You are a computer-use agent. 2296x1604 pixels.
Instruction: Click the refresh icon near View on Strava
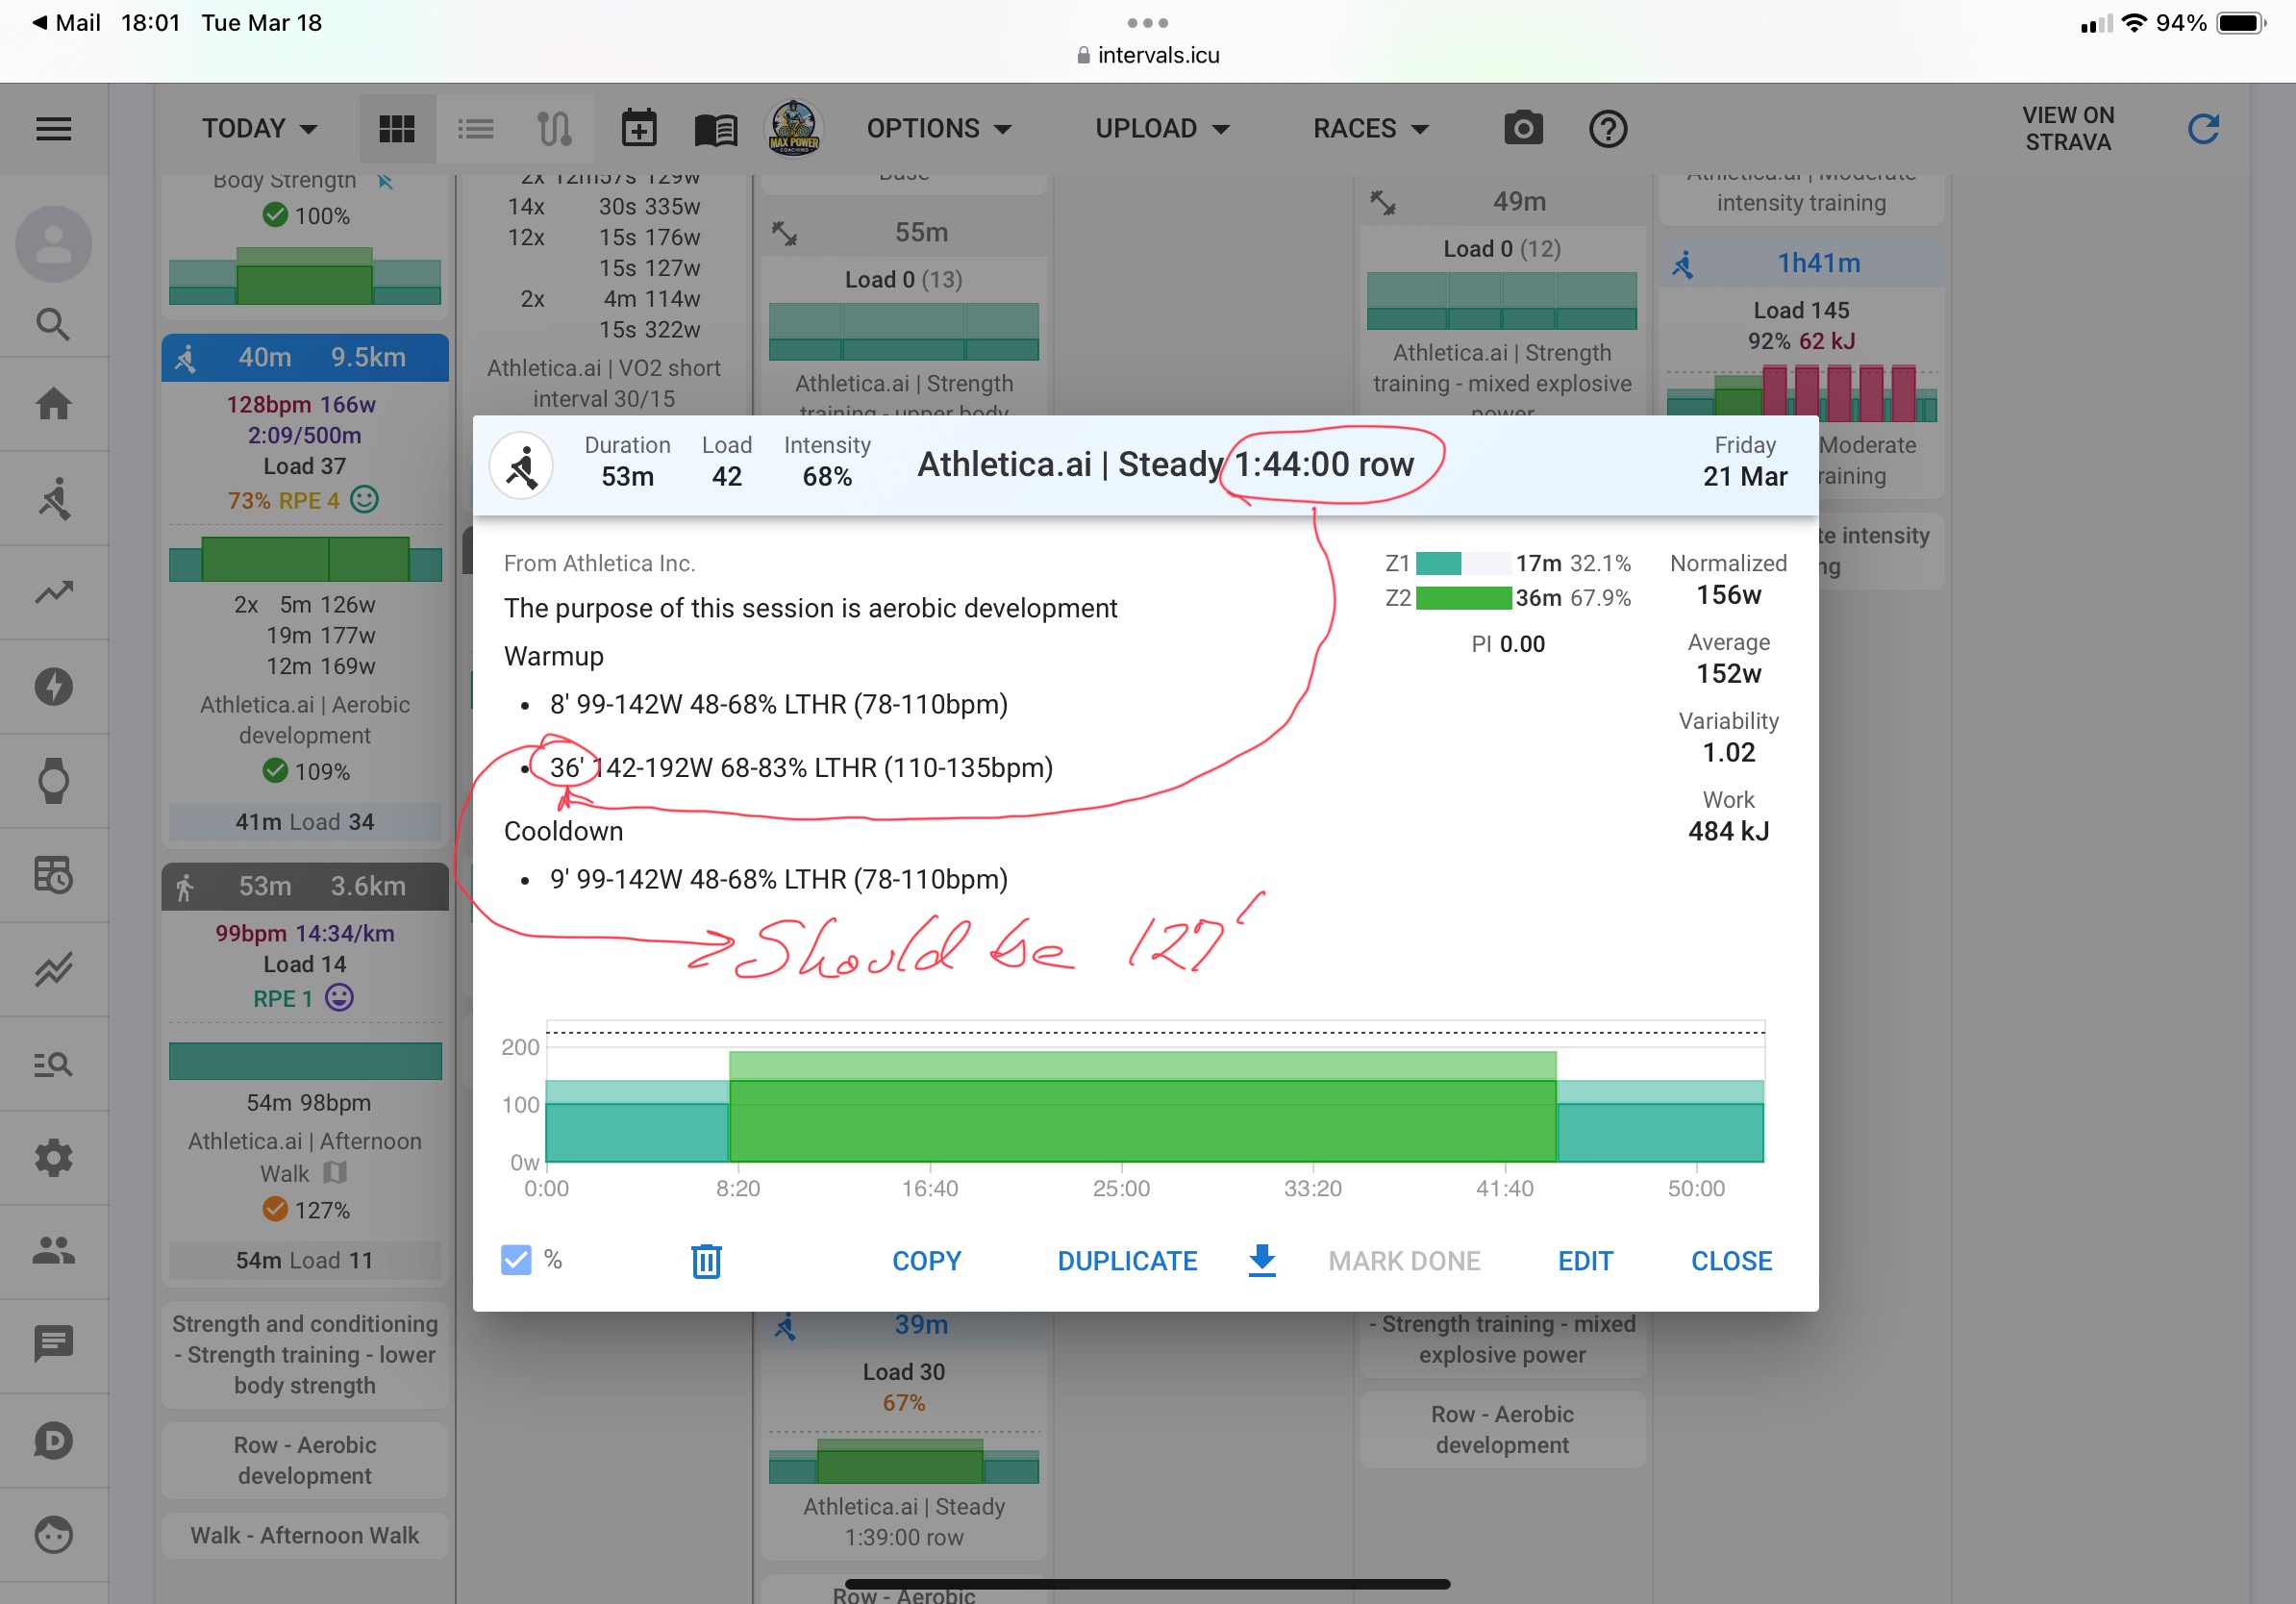point(2204,129)
